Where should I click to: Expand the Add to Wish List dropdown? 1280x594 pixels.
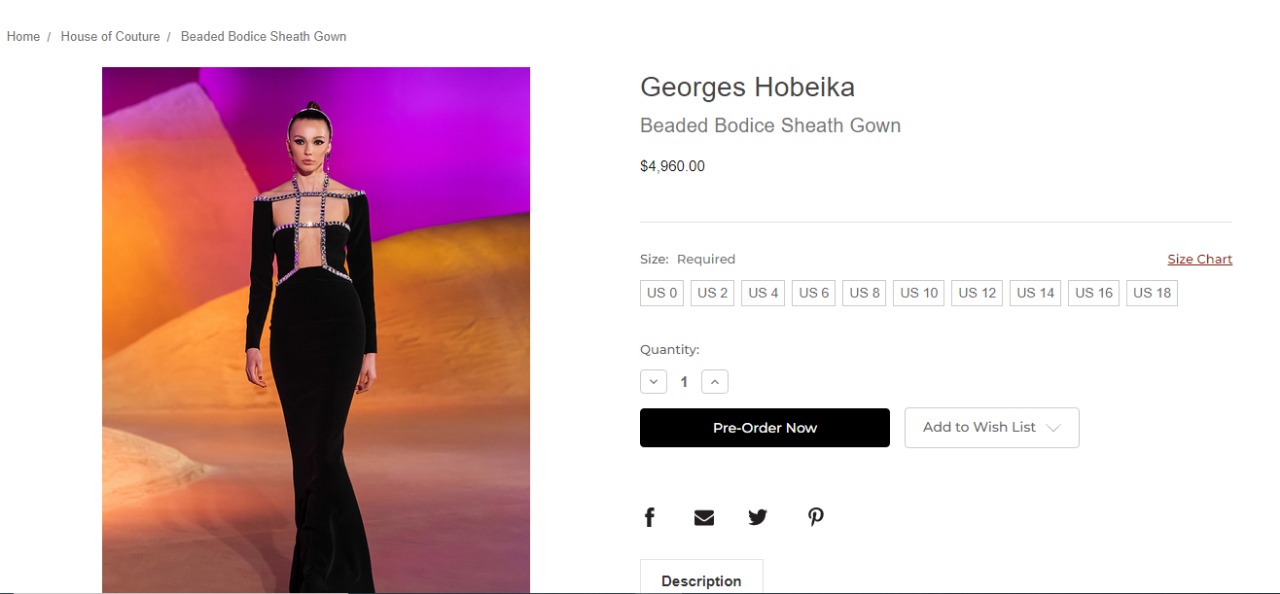tap(992, 427)
